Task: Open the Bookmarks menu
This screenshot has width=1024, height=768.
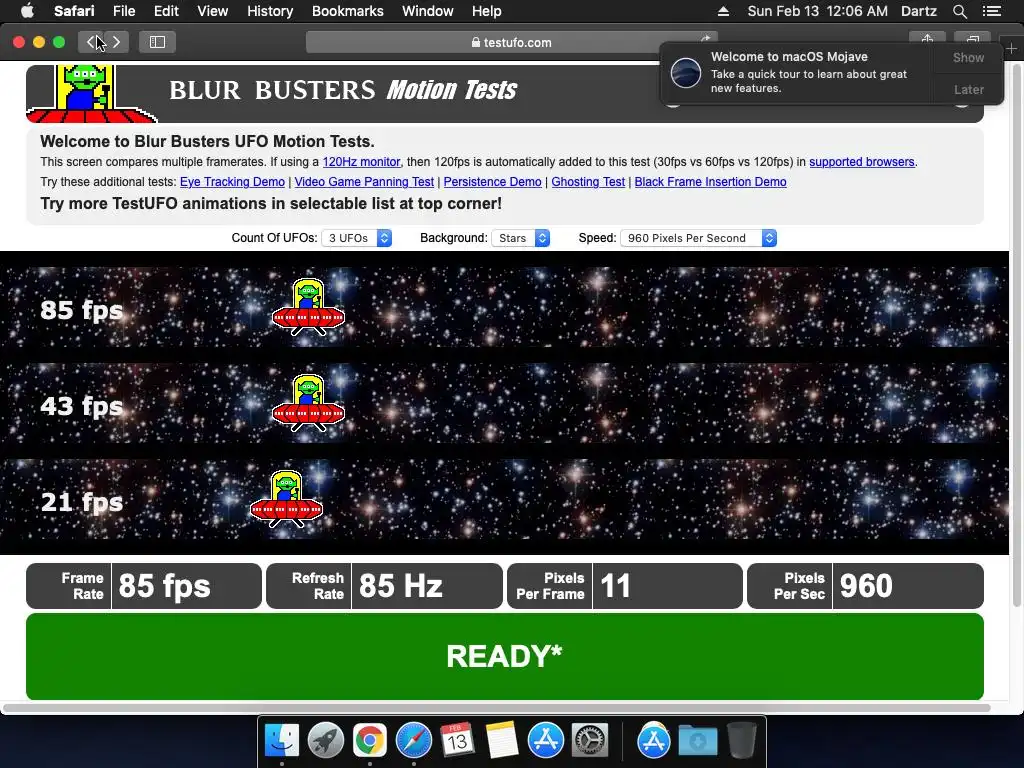Action: (347, 11)
